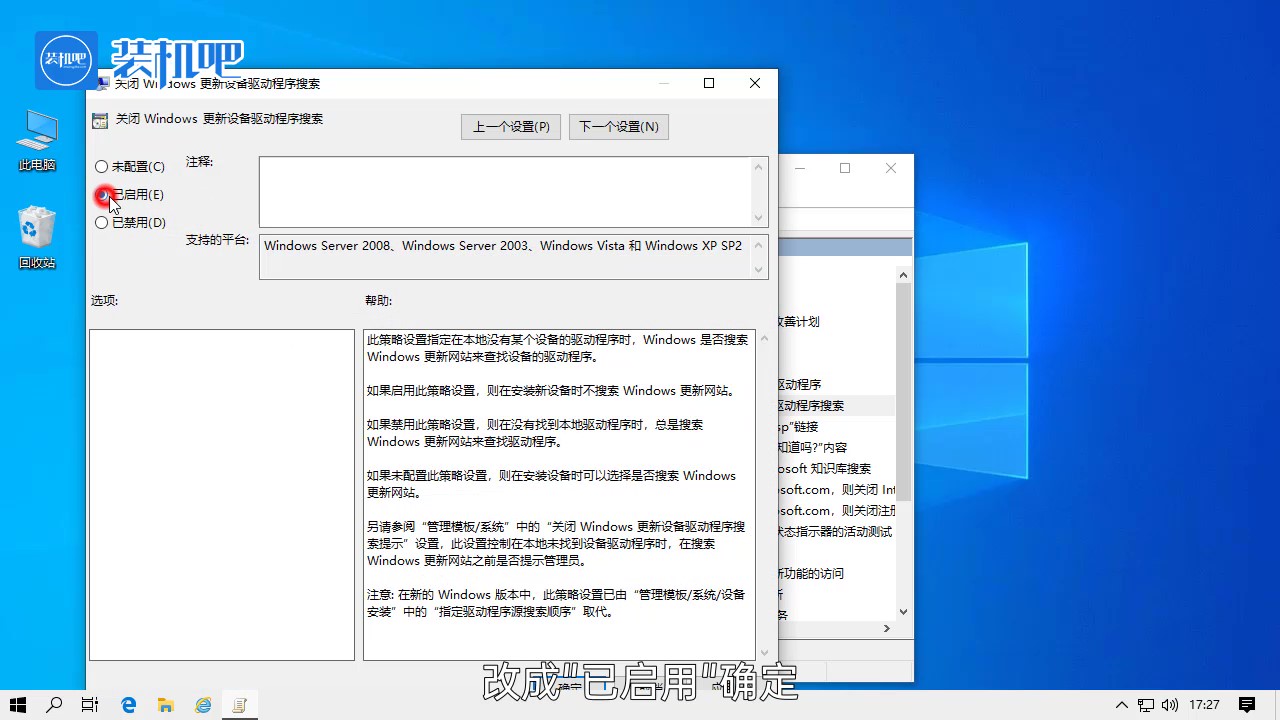Open File Explorer from the taskbar
Image resolution: width=1280 pixels, height=720 pixels.
(166, 704)
